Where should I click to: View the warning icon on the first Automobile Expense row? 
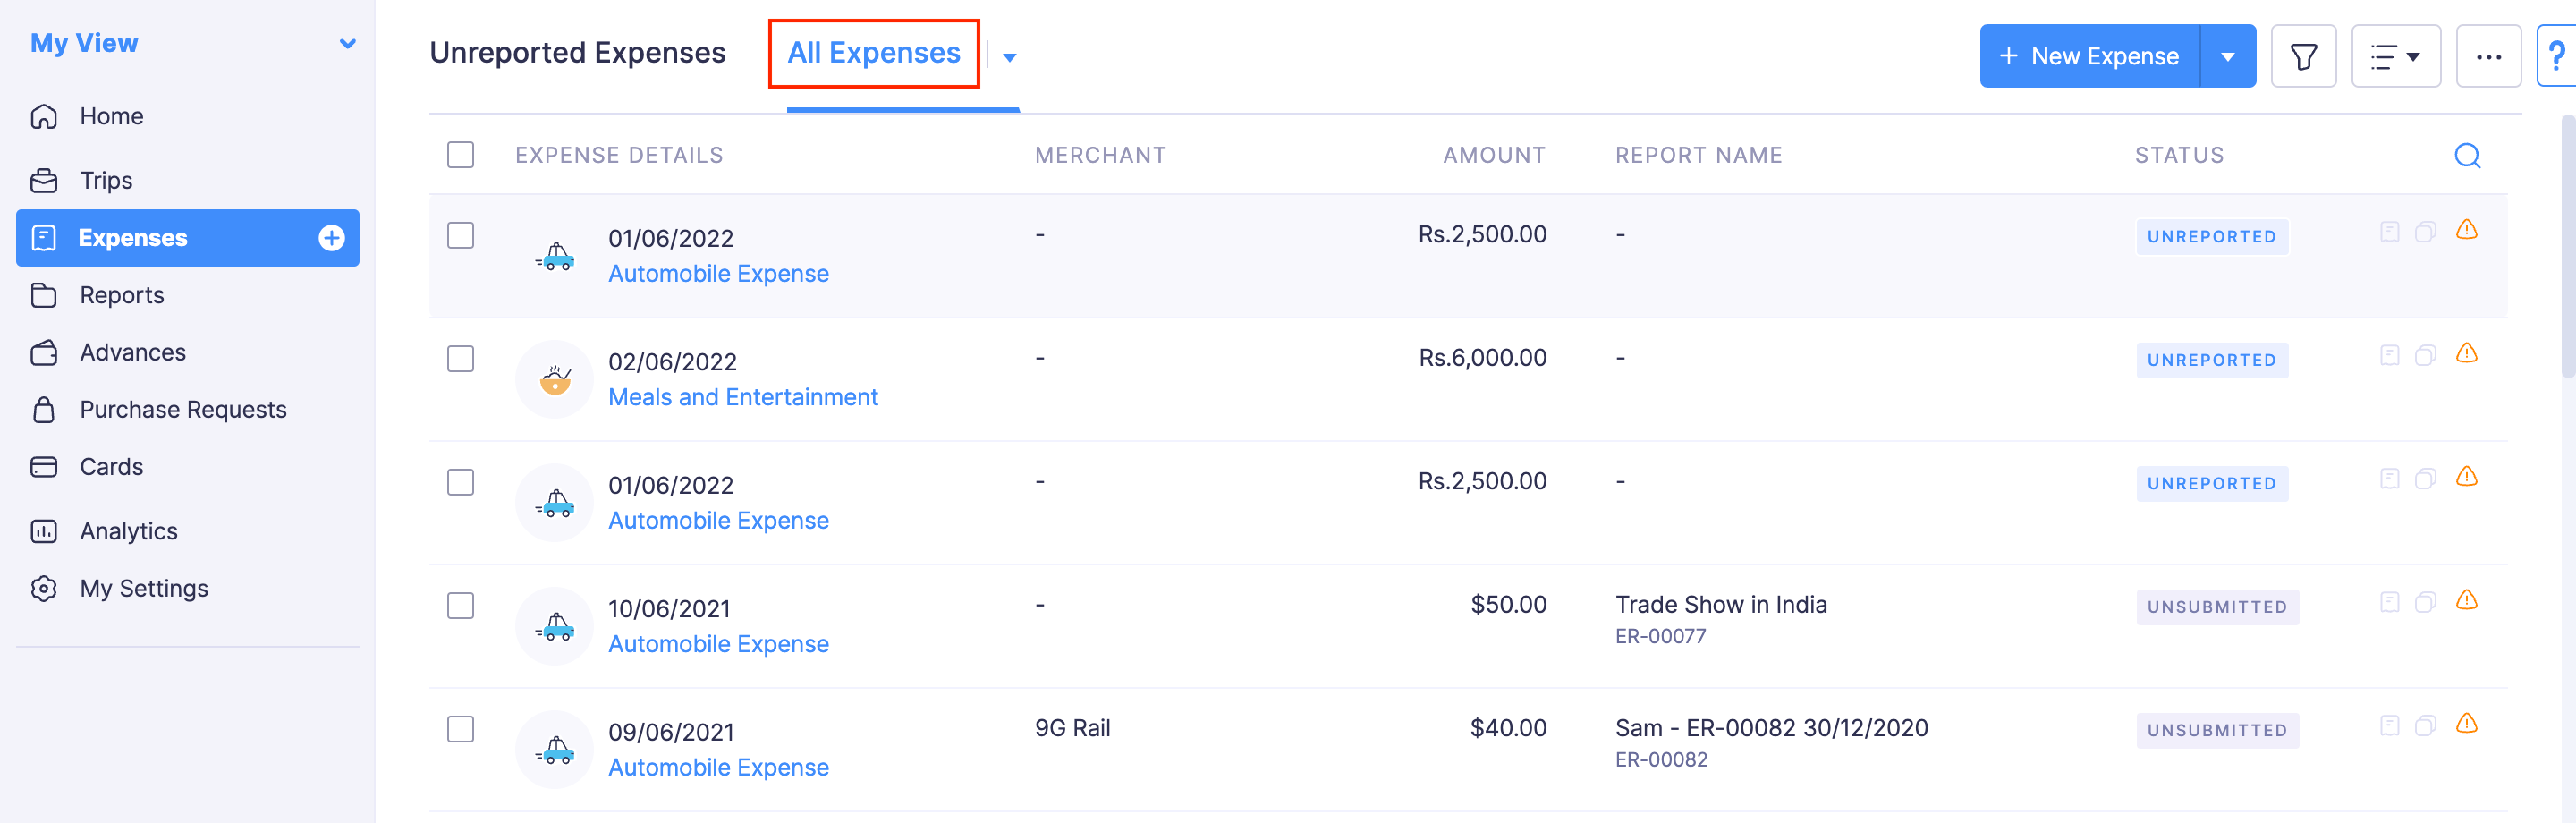(x=2467, y=231)
